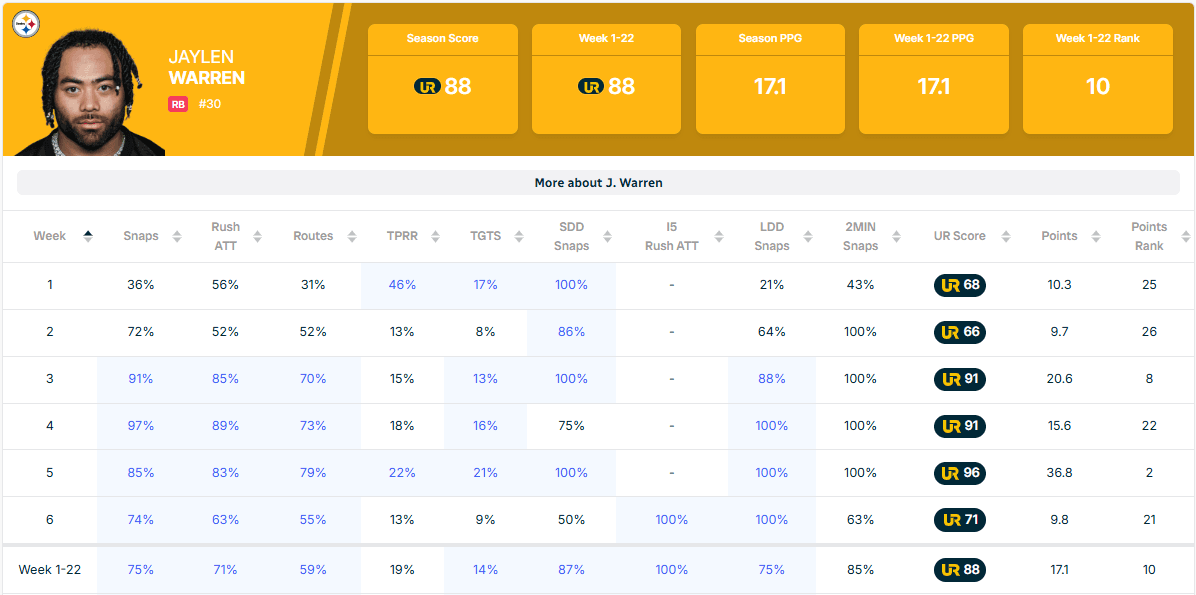Click Week 3 snaps value 91%
The height and width of the screenshot is (595, 1196).
pyautogui.click(x=141, y=379)
